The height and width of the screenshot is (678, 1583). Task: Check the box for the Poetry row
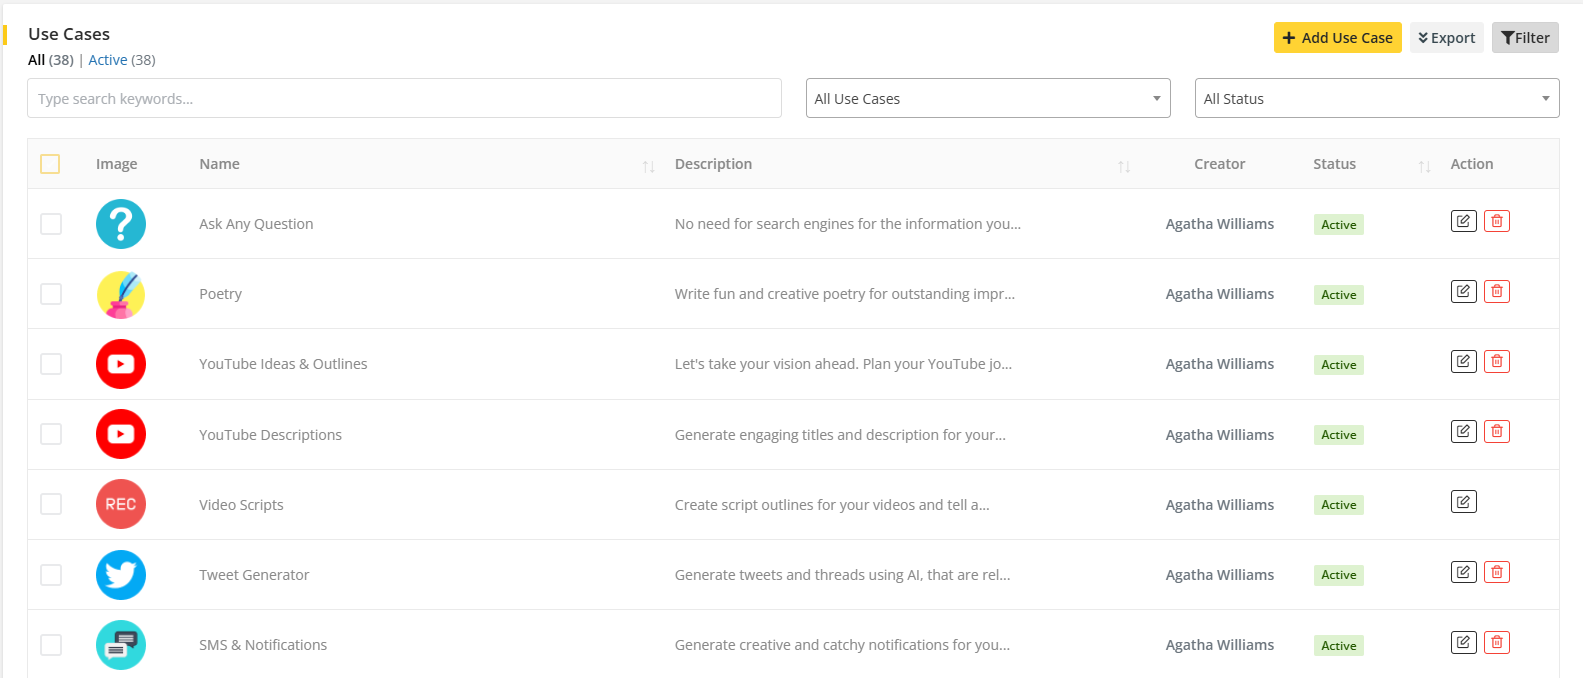[51, 294]
